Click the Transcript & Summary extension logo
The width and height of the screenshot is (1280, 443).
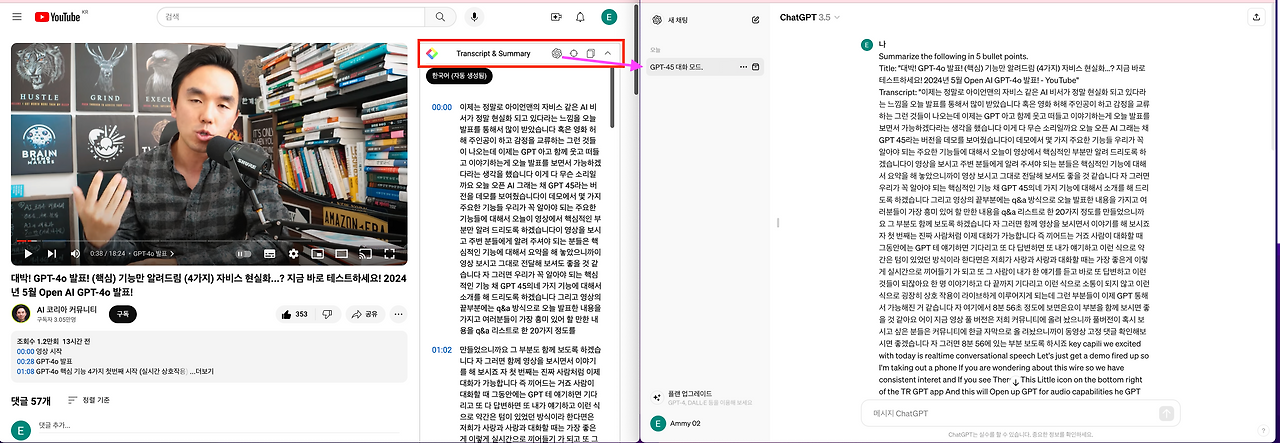pyautogui.click(x=432, y=52)
